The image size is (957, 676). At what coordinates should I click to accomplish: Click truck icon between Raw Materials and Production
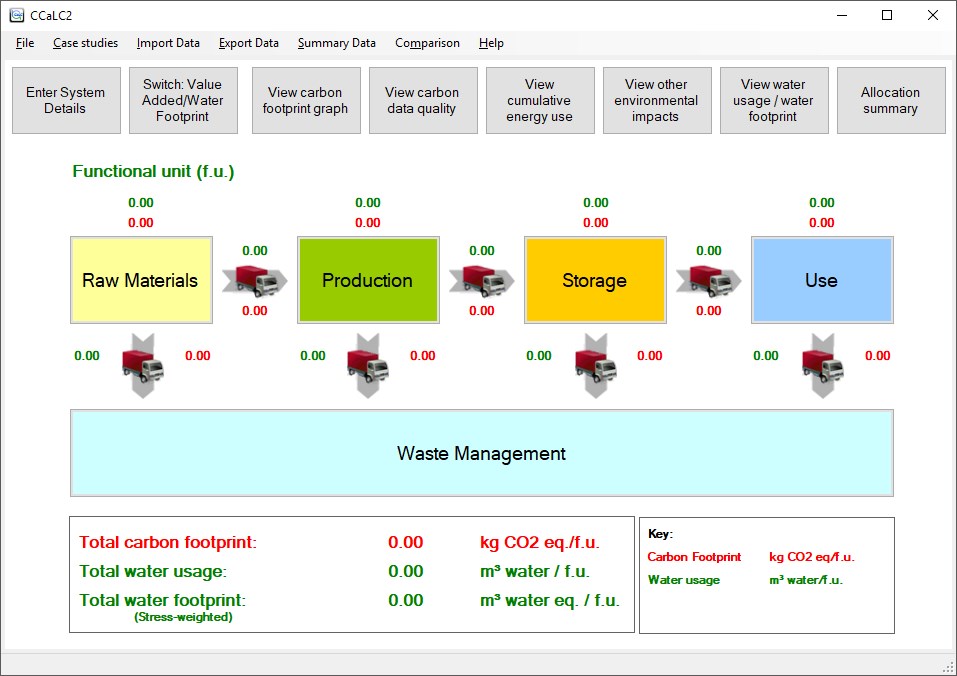coord(255,281)
